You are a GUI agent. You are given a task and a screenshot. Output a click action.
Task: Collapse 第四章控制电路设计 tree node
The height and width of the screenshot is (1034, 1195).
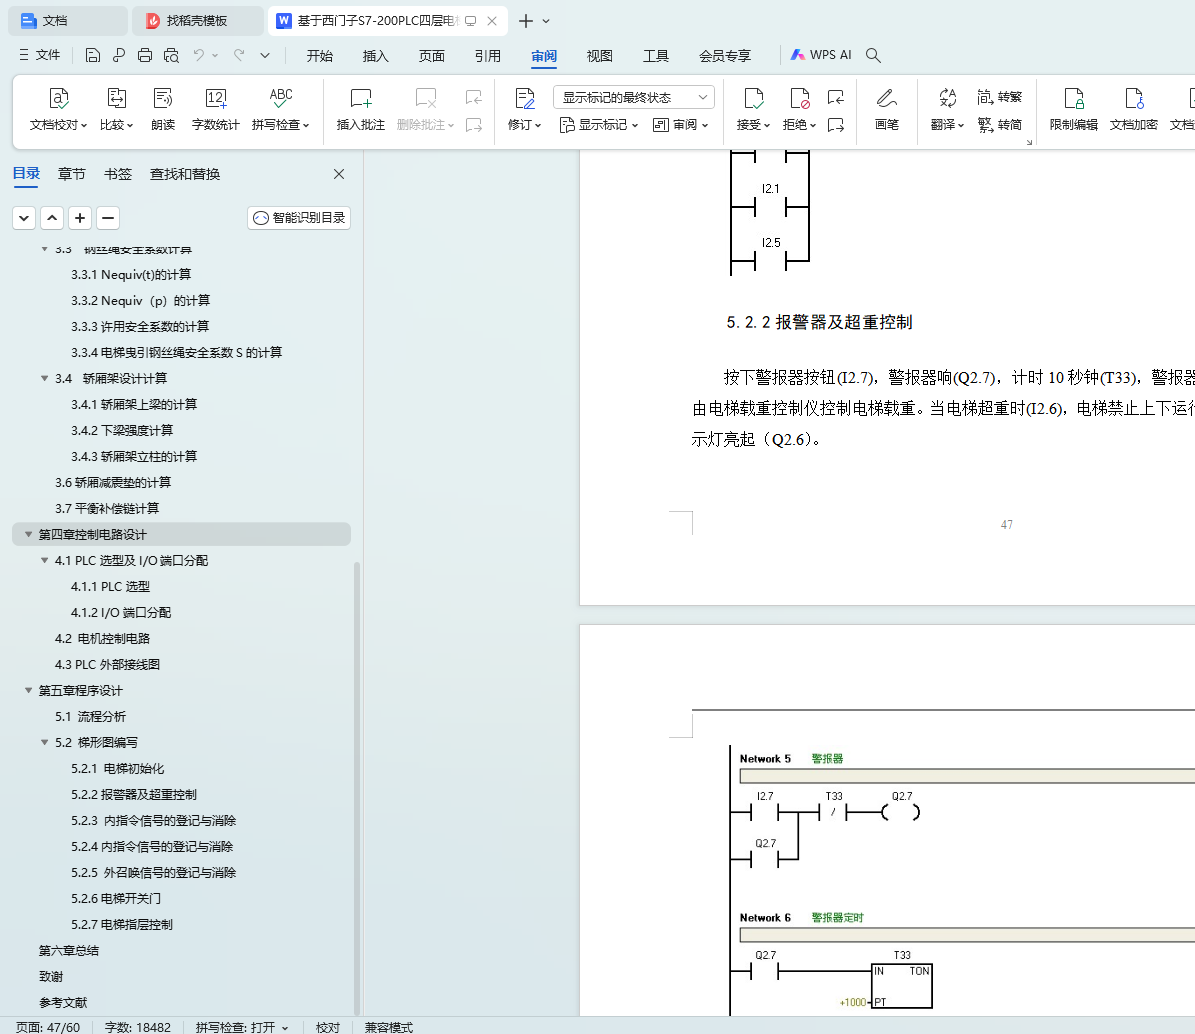coord(28,534)
